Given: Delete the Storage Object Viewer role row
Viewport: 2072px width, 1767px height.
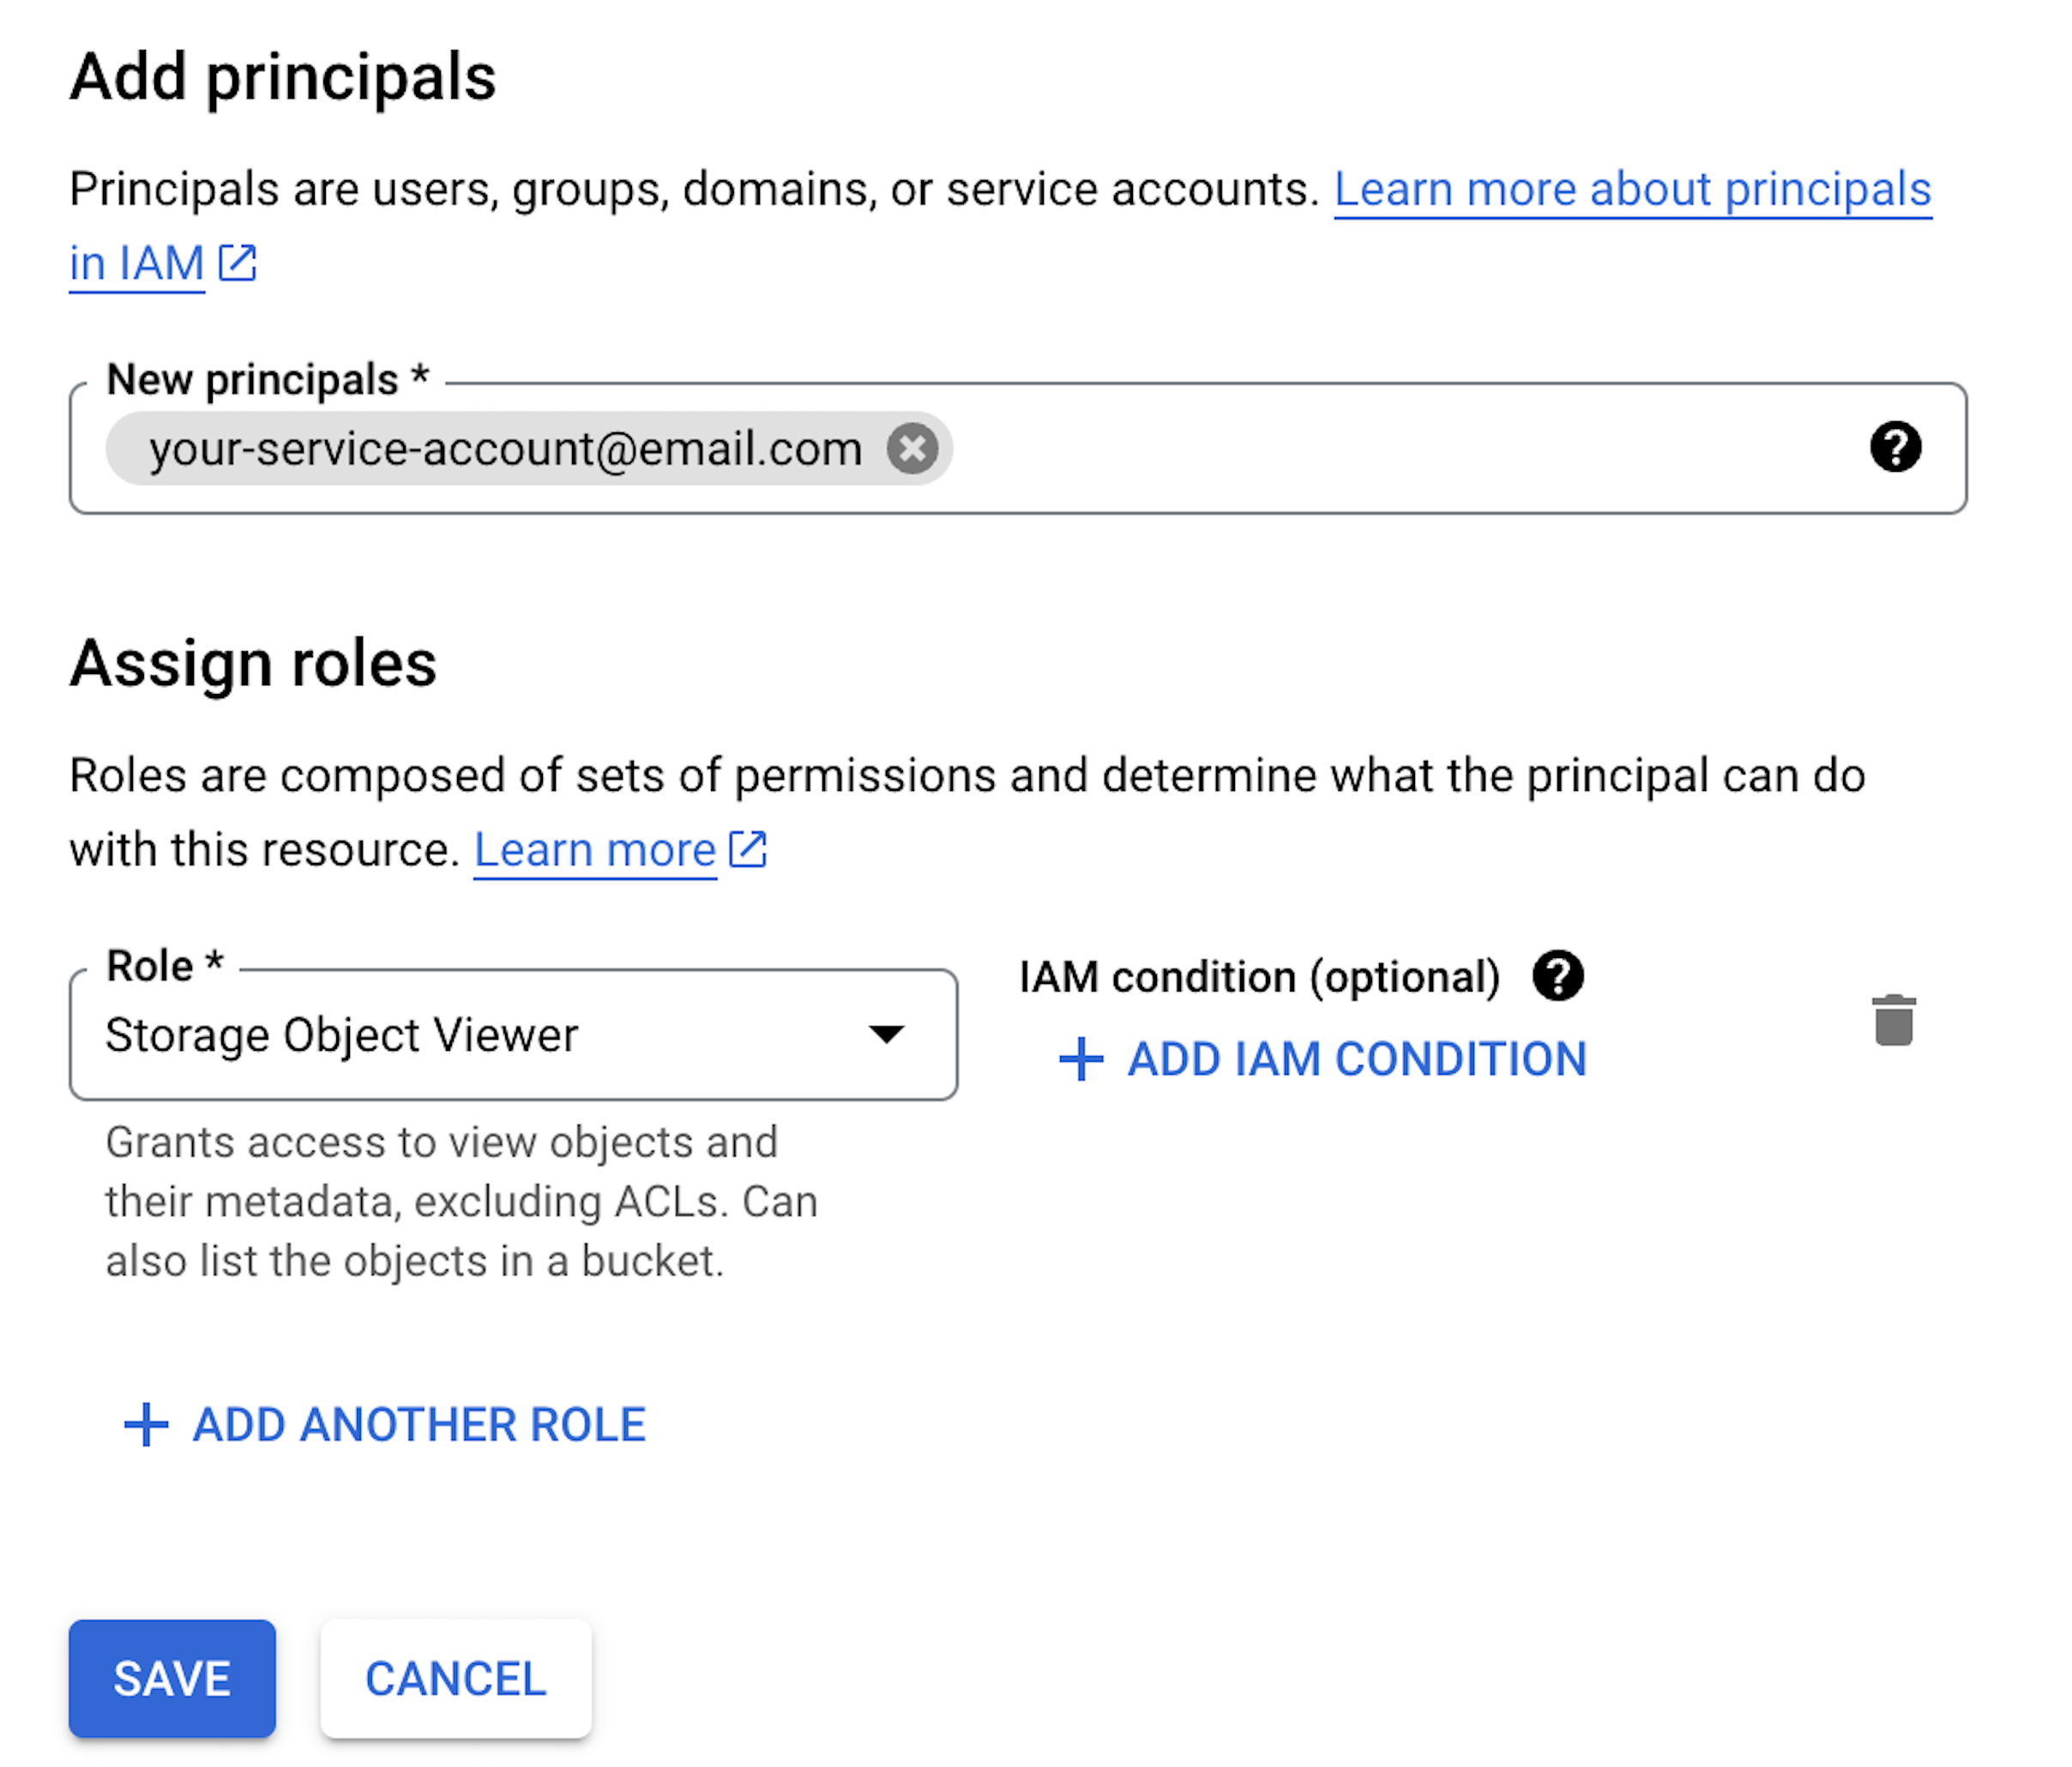Looking at the screenshot, I should (1893, 1020).
